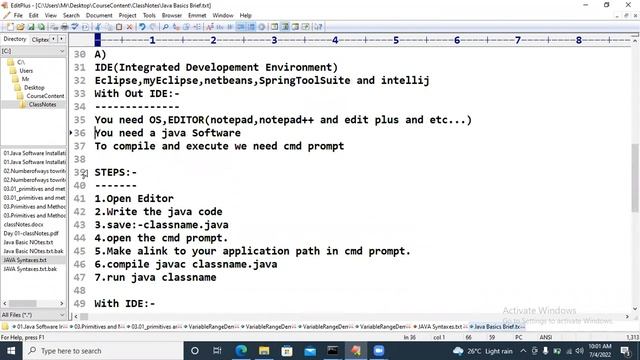Image resolution: width=640 pixels, height=360 pixels.
Task: Switch to the 01.Java Software document tab
Action: click(x=40, y=327)
